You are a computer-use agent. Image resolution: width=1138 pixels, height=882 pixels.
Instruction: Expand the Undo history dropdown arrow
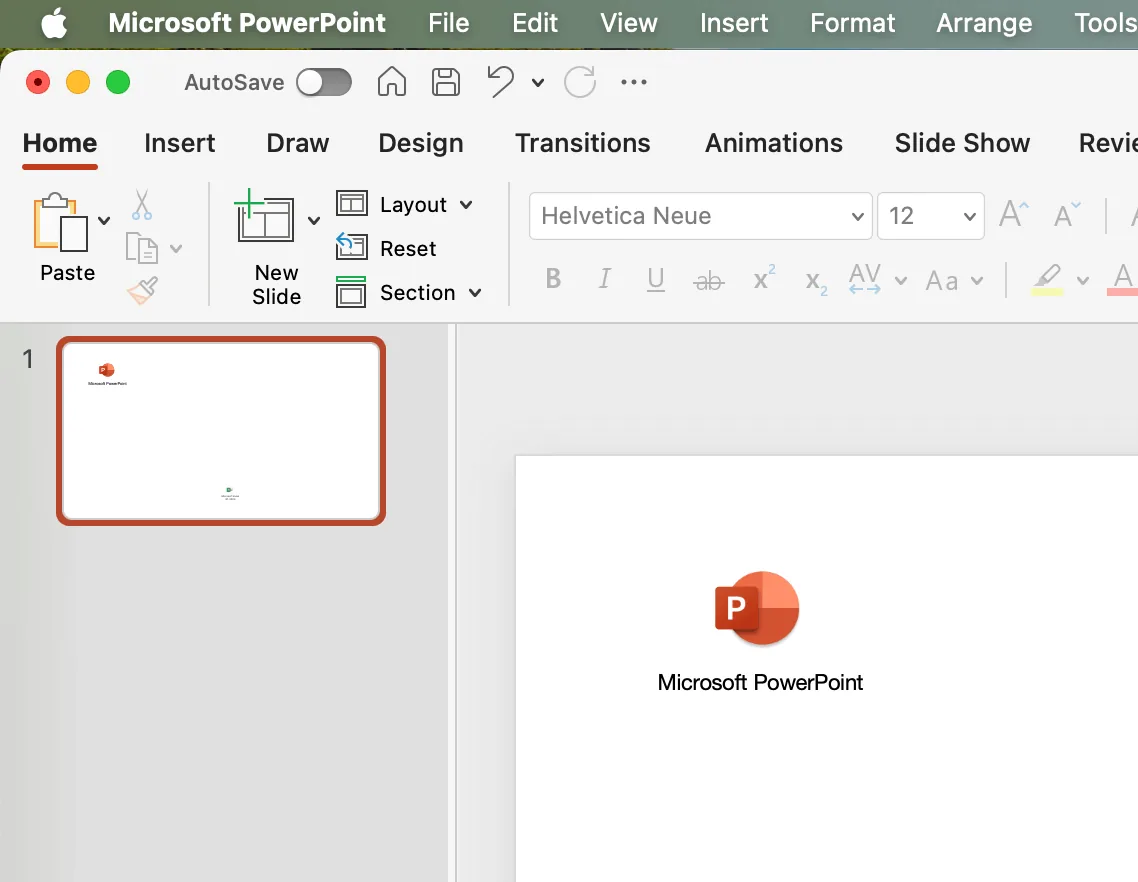pos(538,83)
